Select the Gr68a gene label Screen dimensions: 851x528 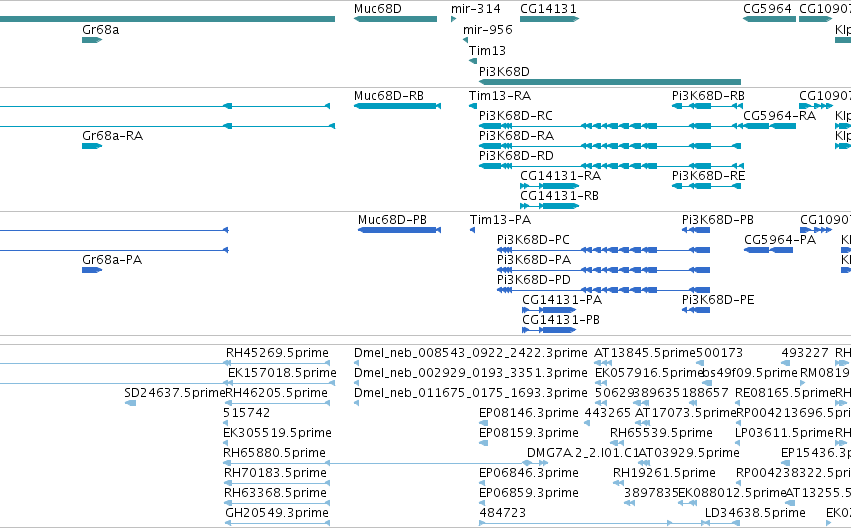coord(100,30)
